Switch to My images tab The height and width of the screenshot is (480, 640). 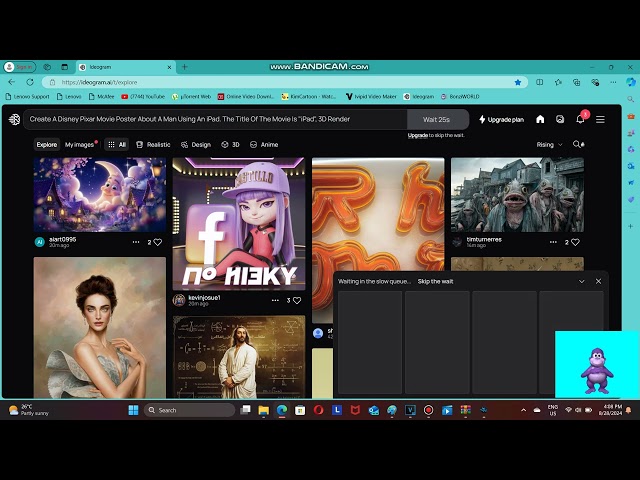(80, 144)
